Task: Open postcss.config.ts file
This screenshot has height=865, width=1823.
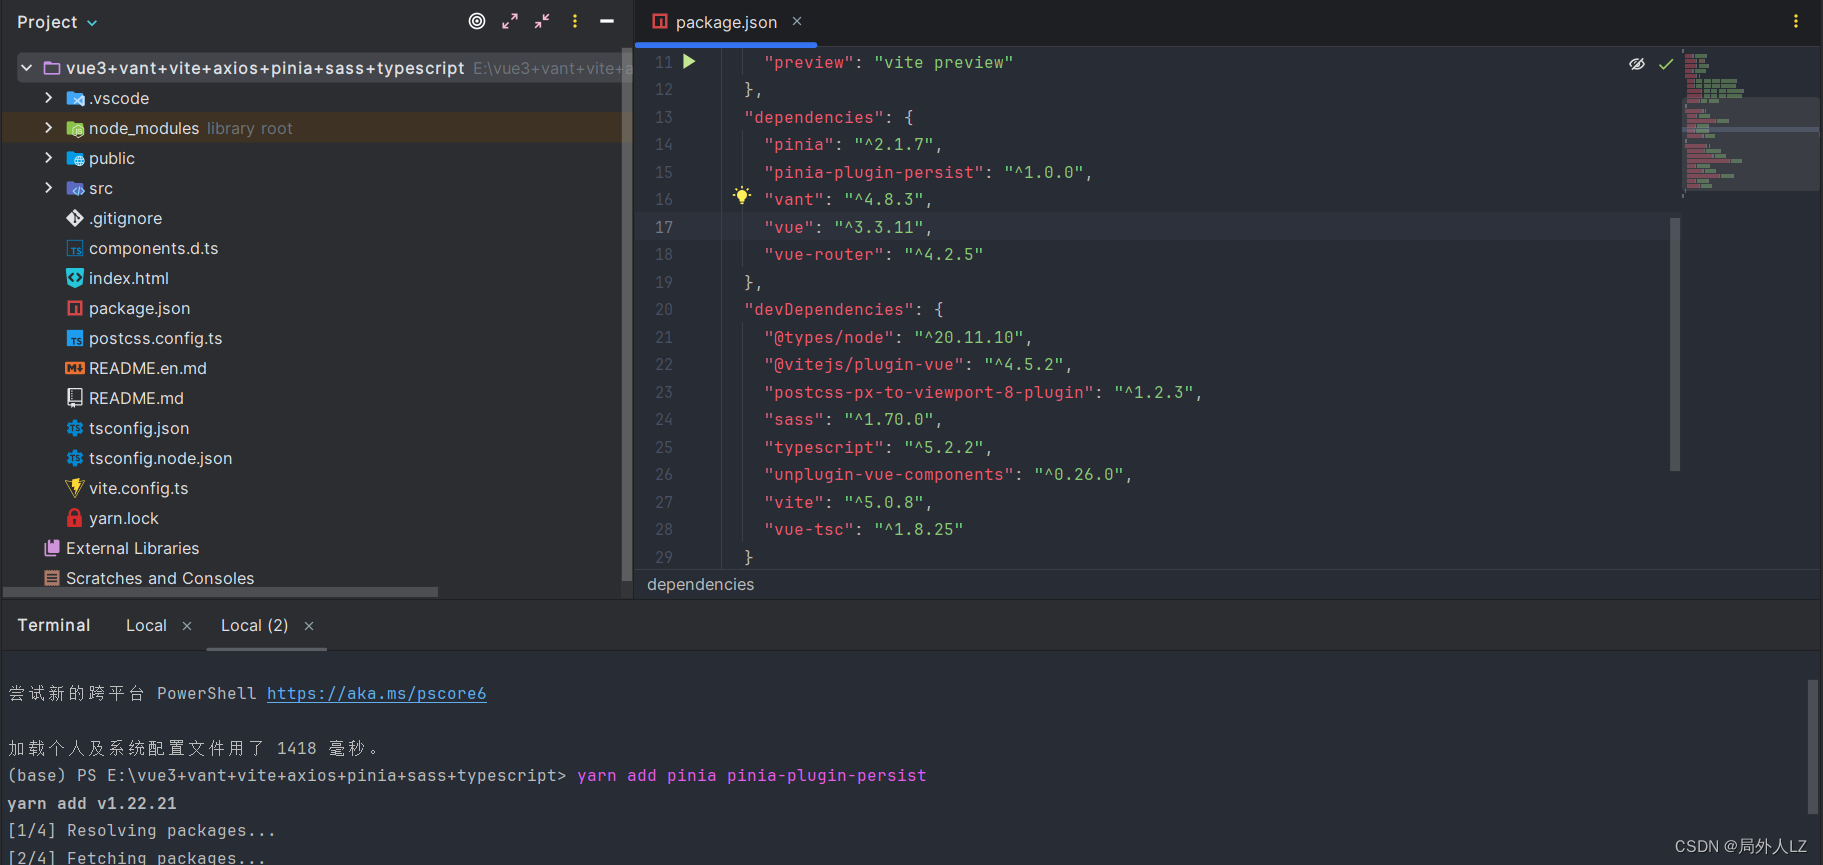Action: click(x=155, y=338)
